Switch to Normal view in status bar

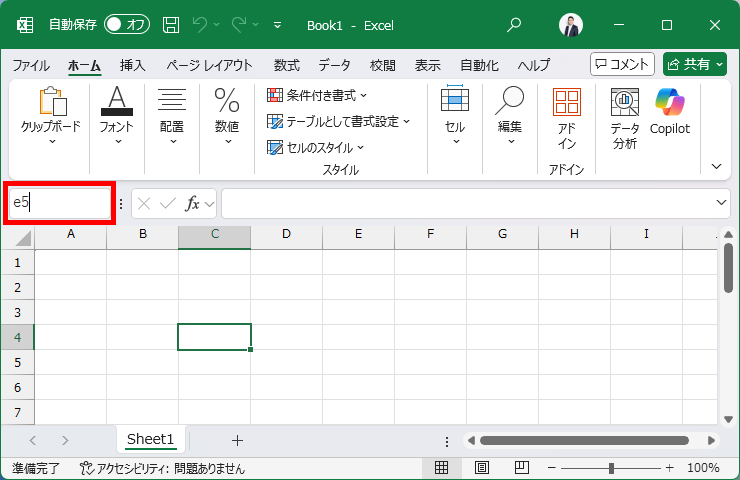(441, 468)
